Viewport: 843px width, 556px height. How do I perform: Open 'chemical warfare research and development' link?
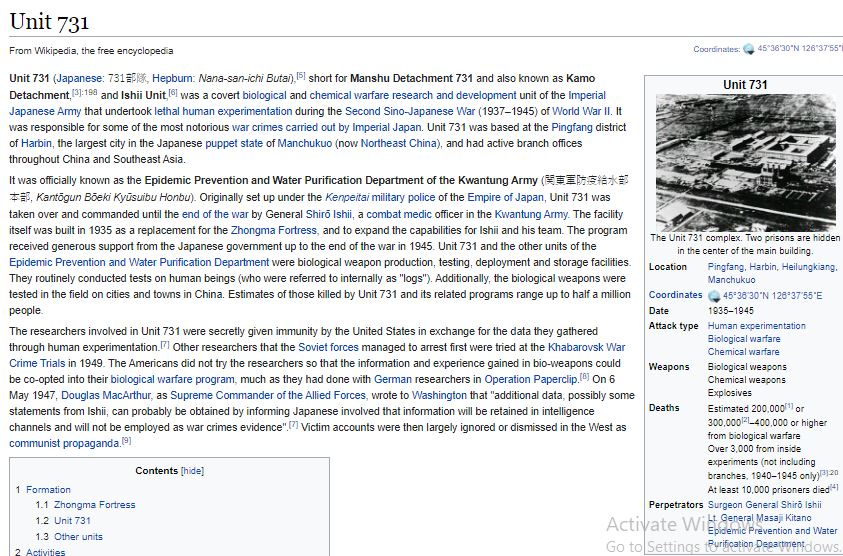413,95
